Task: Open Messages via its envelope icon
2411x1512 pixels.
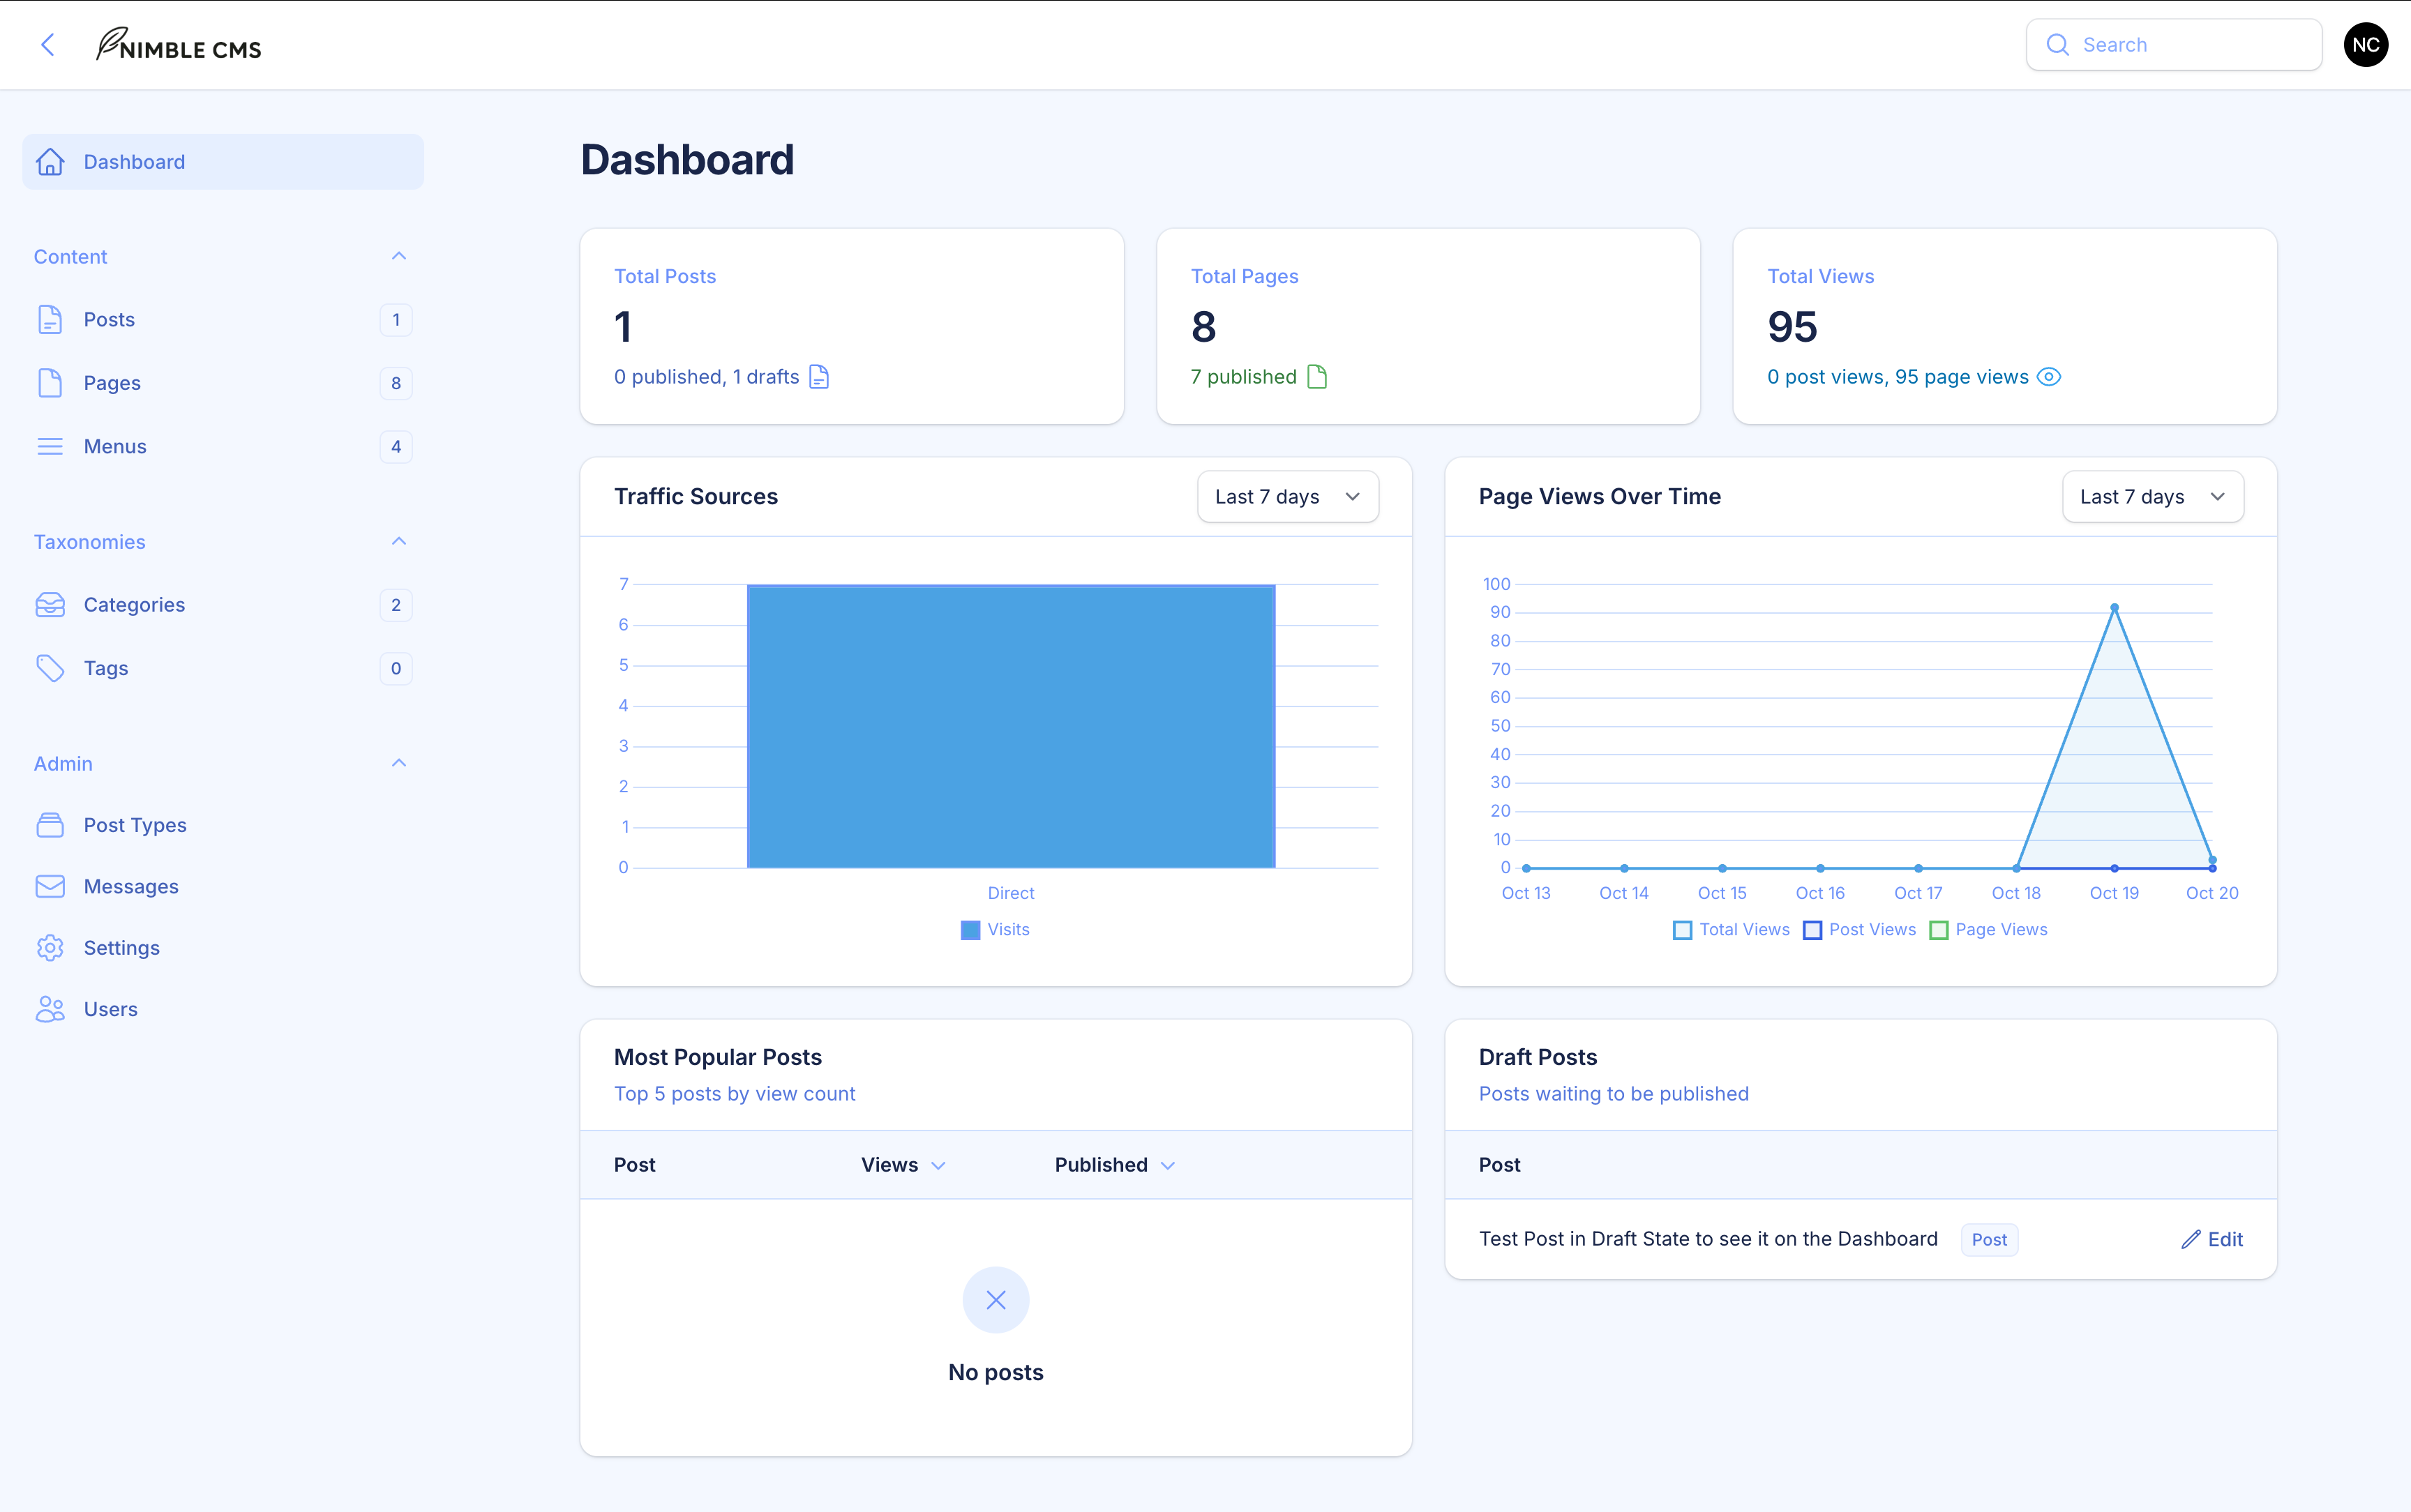Action: [x=50, y=886]
